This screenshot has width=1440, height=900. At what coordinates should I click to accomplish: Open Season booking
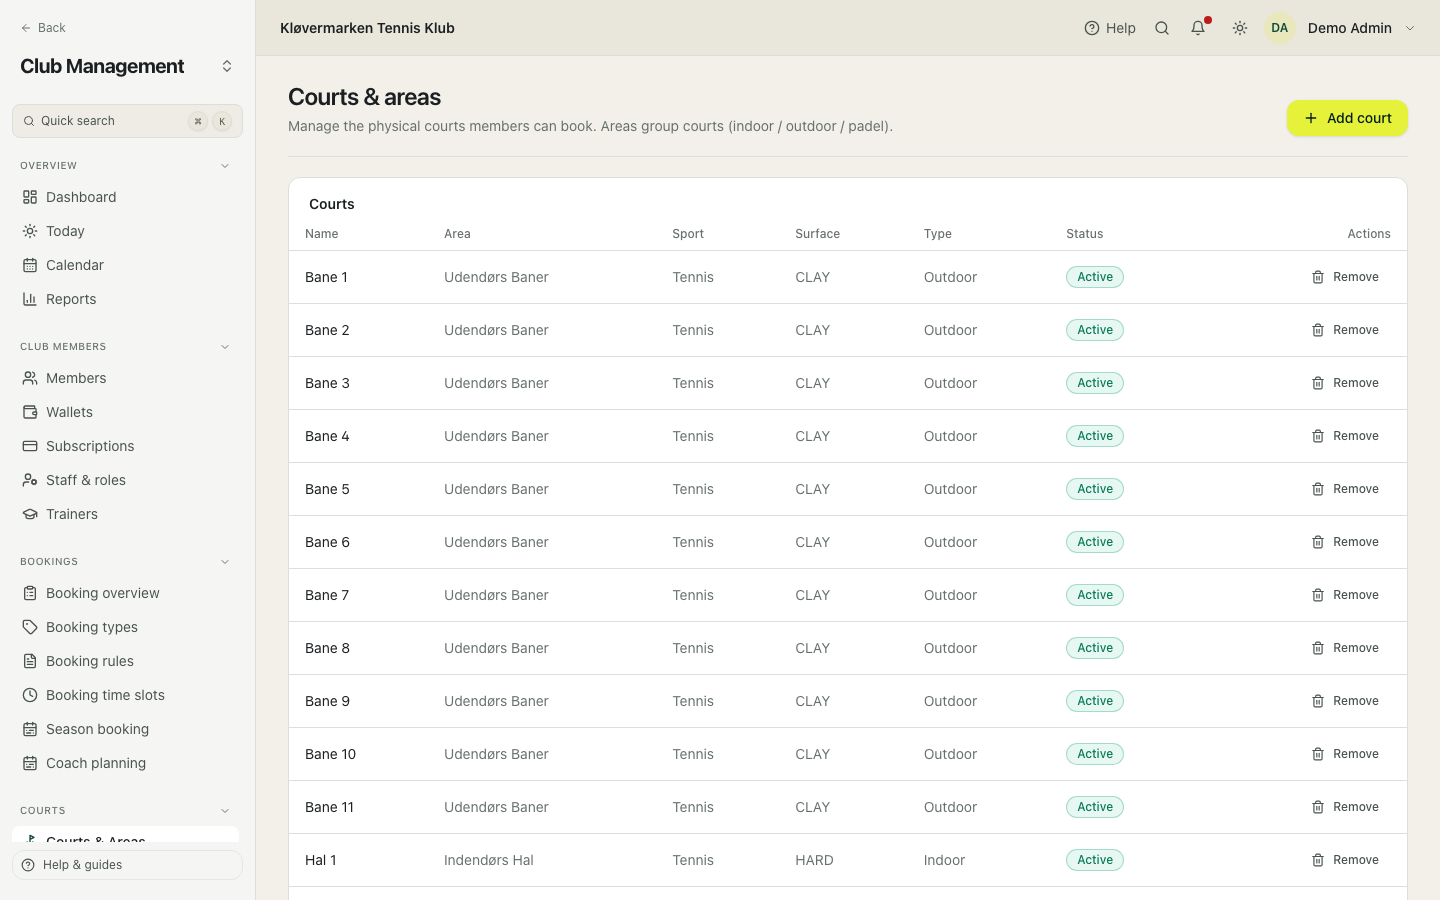point(127,729)
